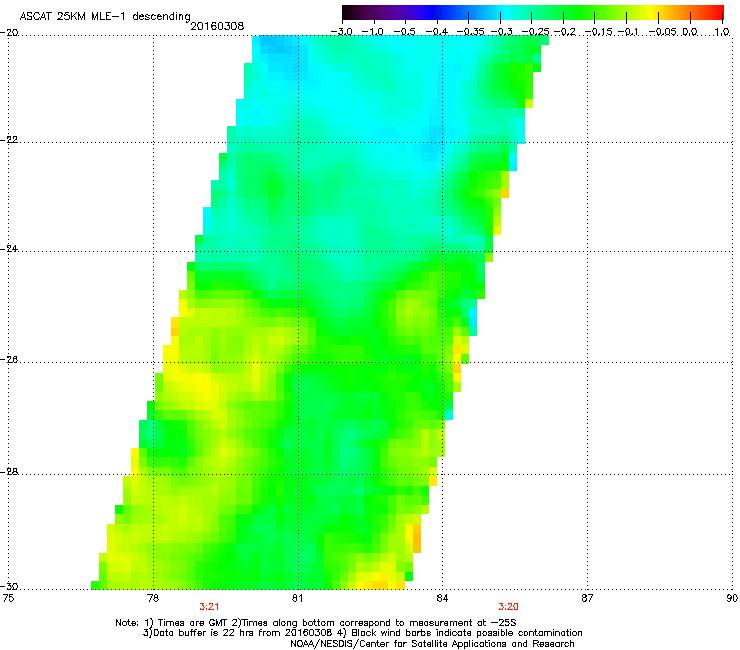This screenshot has width=740, height=650.
Task: Click the colorbar tick label -0.2
Action: click(565, 32)
